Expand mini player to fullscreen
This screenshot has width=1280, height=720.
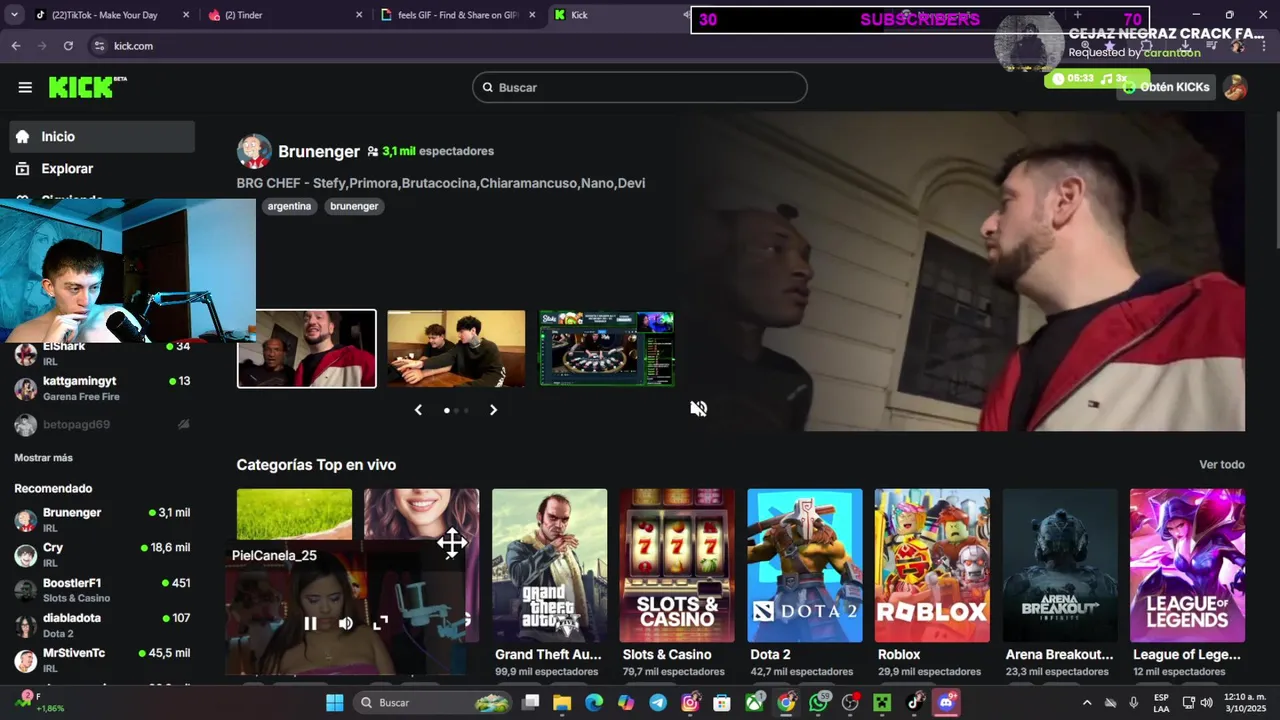[380, 623]
